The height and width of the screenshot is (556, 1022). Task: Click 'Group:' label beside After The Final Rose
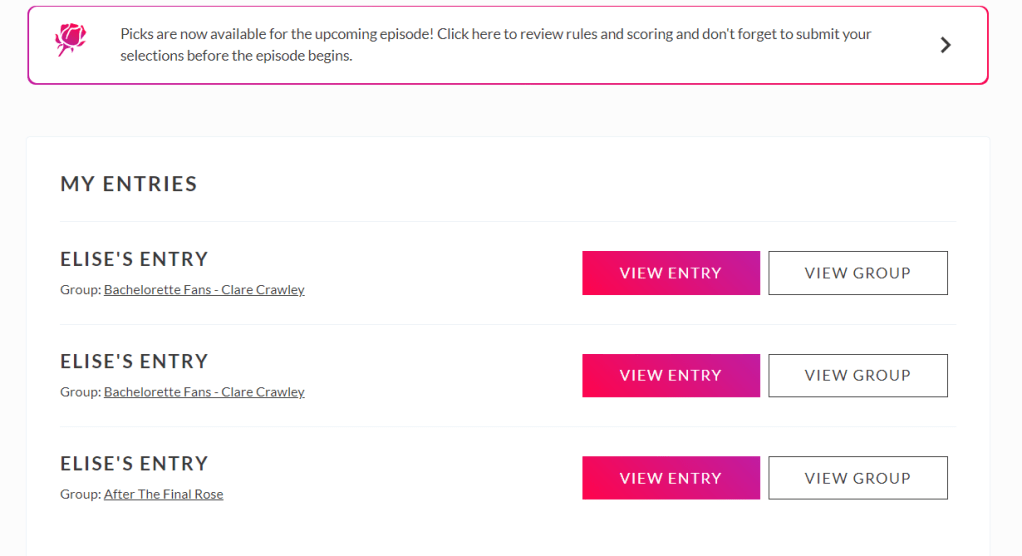[x=80, y=494]
